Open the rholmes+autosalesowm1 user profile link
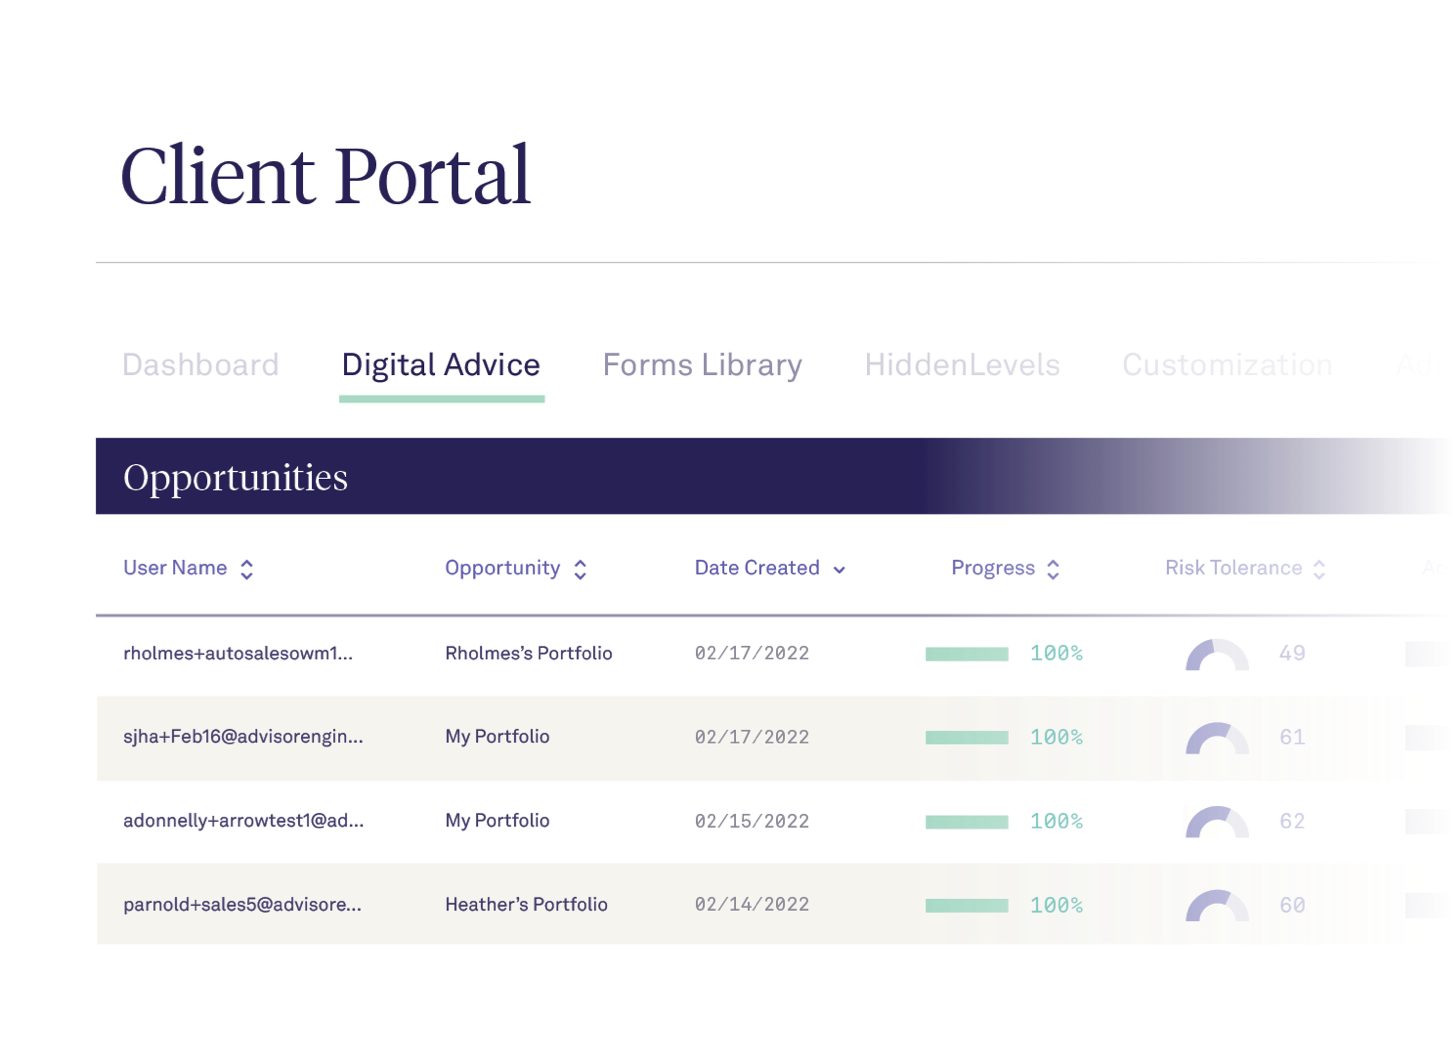This screenshot has height=1062, width=1456. coord(238,653)
